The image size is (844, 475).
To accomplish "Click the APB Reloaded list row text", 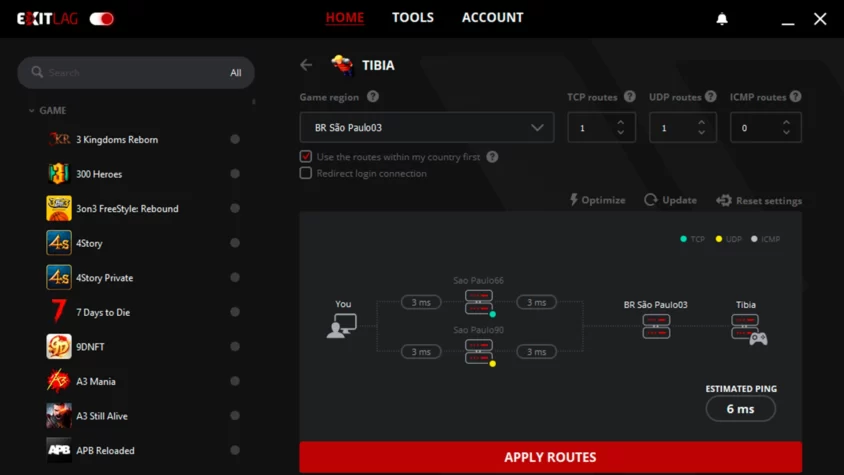I will pos(106,450).
